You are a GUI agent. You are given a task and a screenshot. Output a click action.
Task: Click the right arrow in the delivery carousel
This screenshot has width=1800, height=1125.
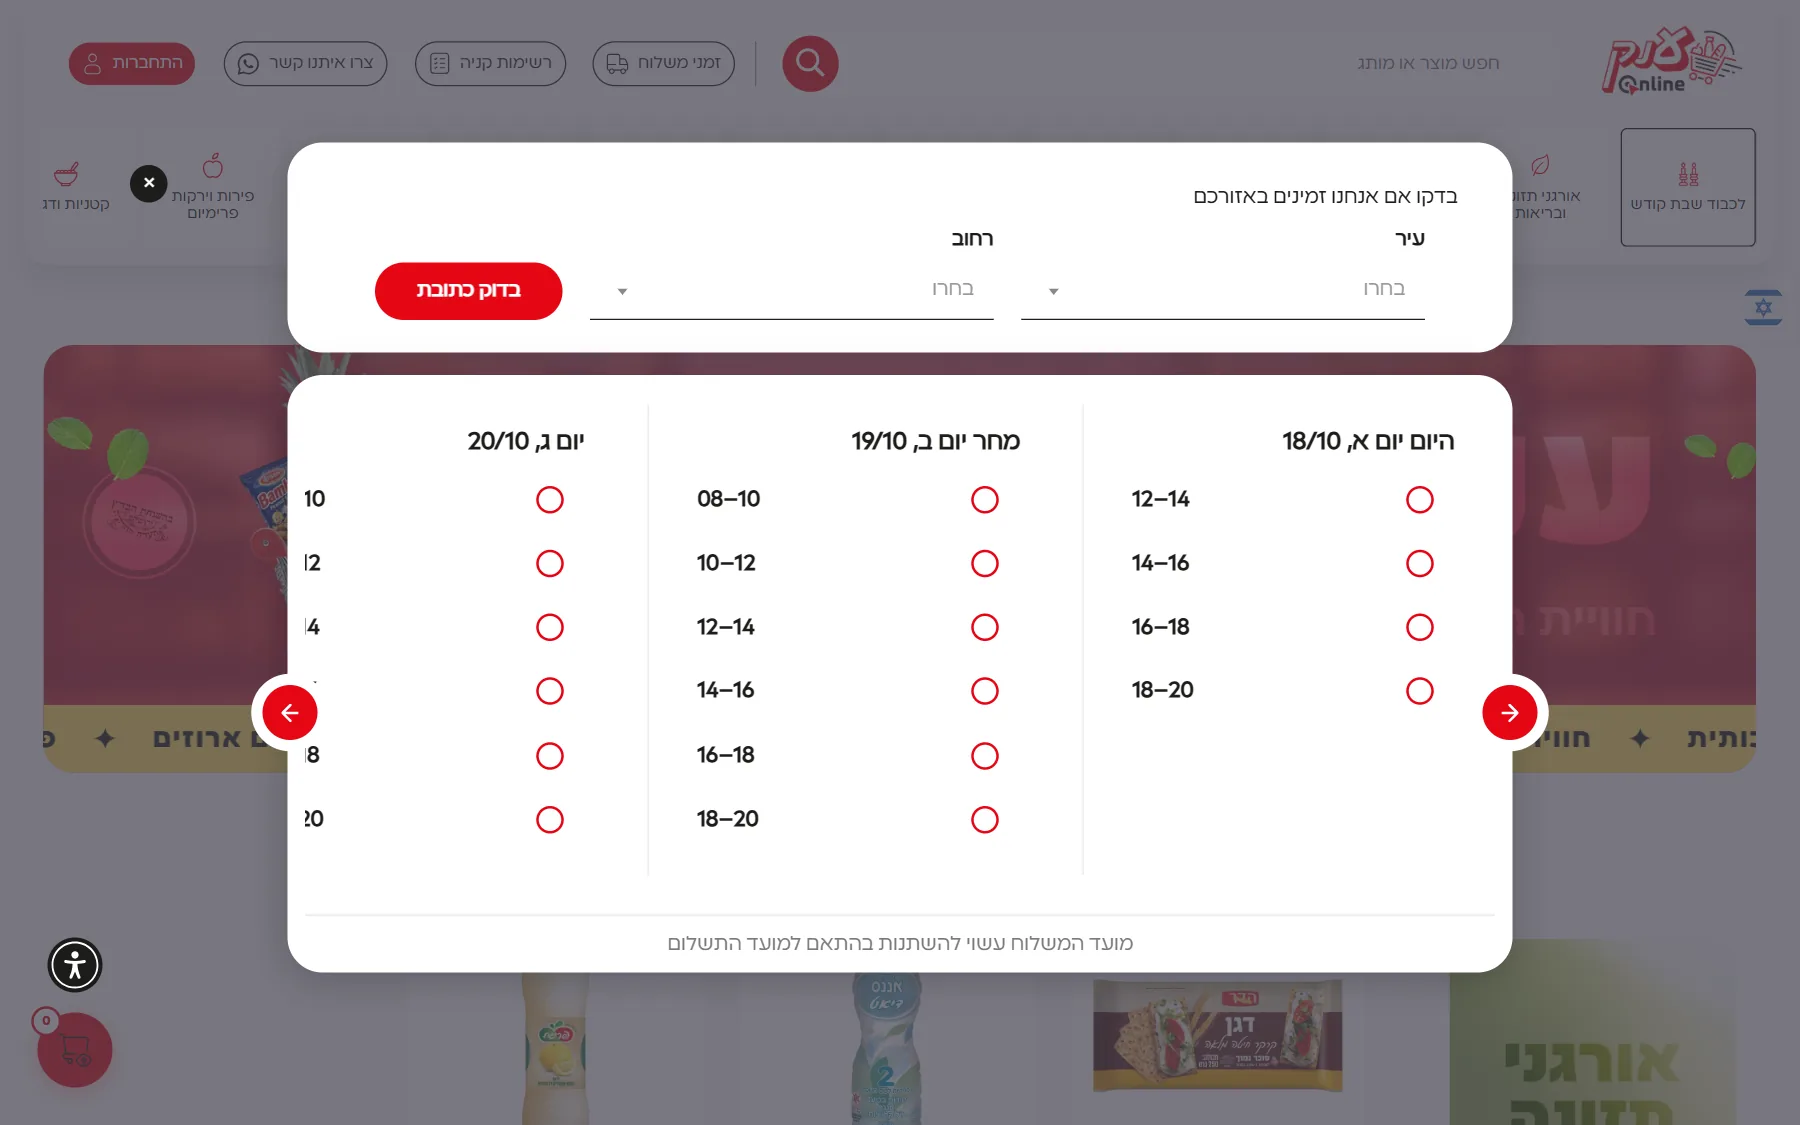[1510, 712]
